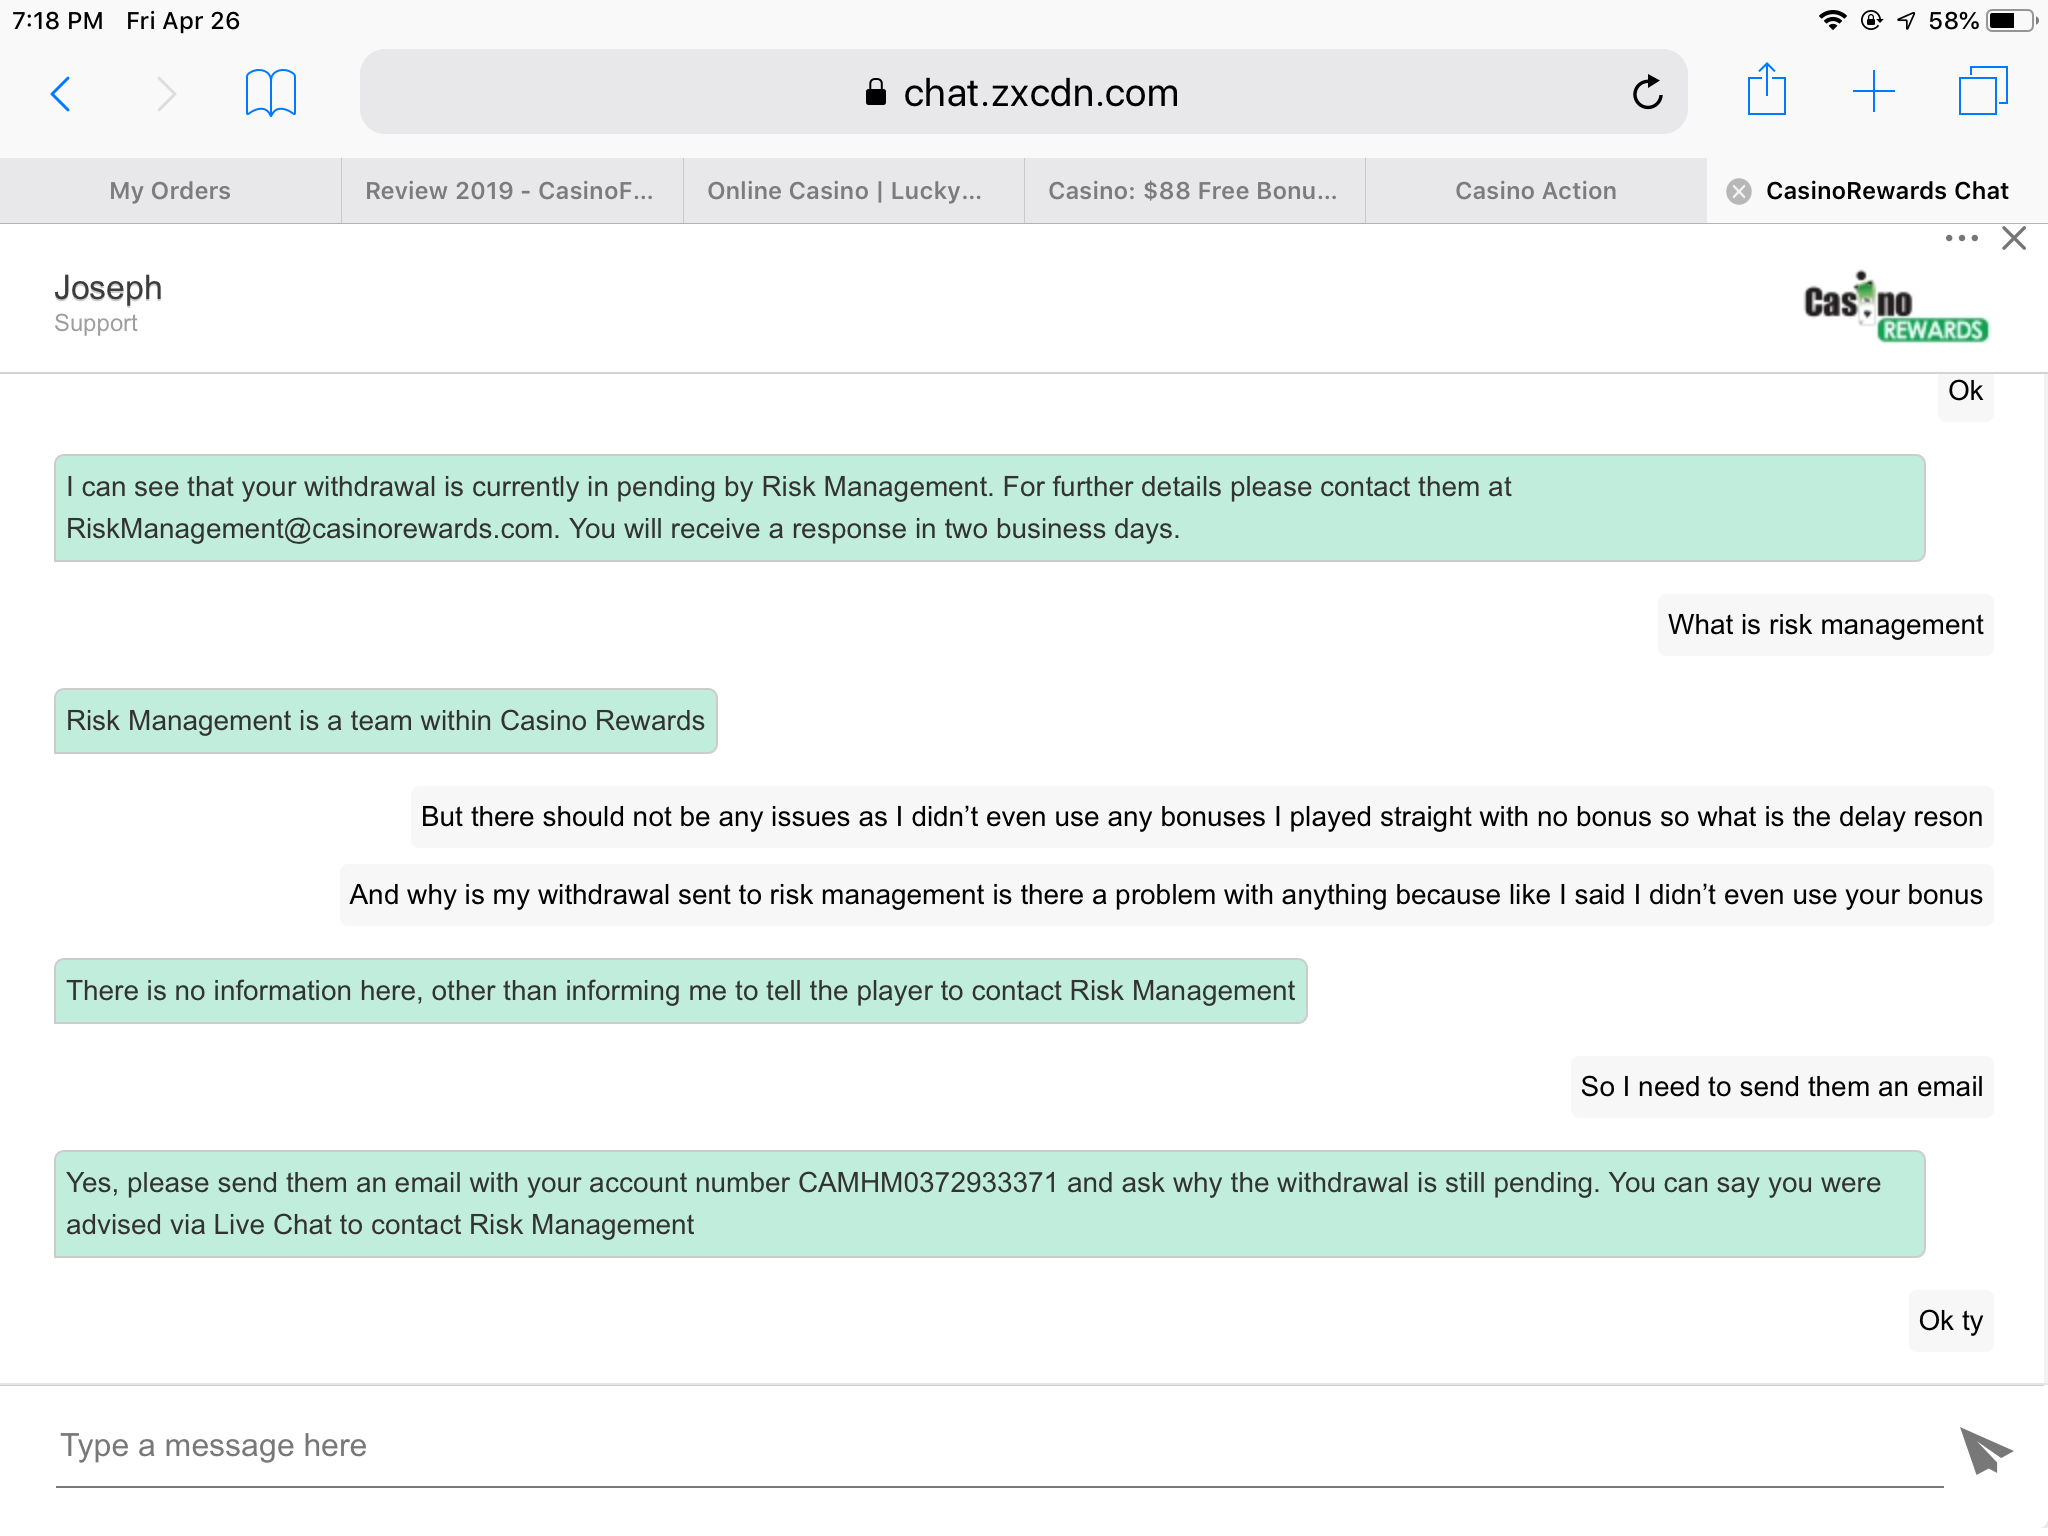The width and height of the screenshot is (2048, 1536).
Task: Tap the 58% battery percentage text
Action: pos(1953,20)
